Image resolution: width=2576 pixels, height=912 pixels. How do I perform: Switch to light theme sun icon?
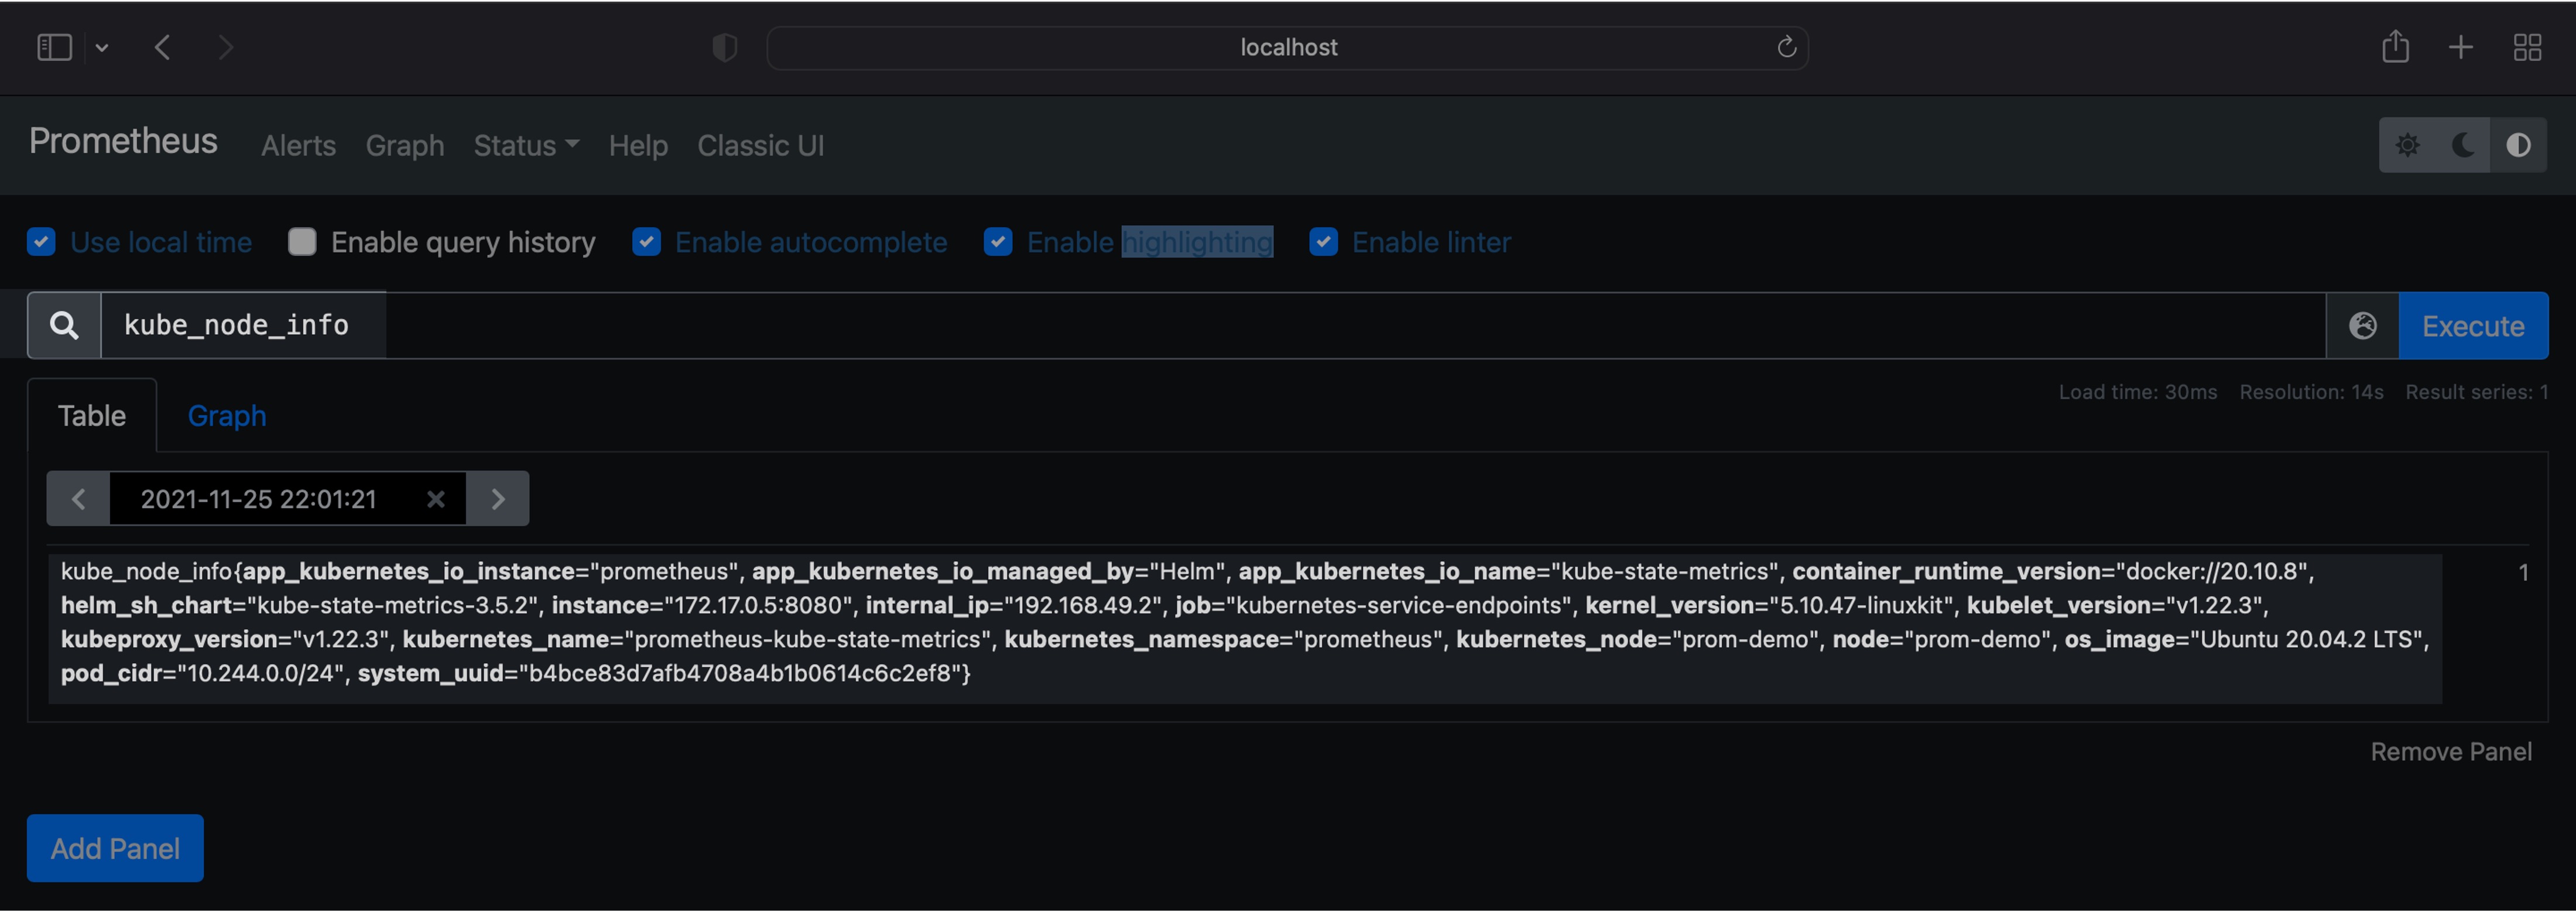2407,146
